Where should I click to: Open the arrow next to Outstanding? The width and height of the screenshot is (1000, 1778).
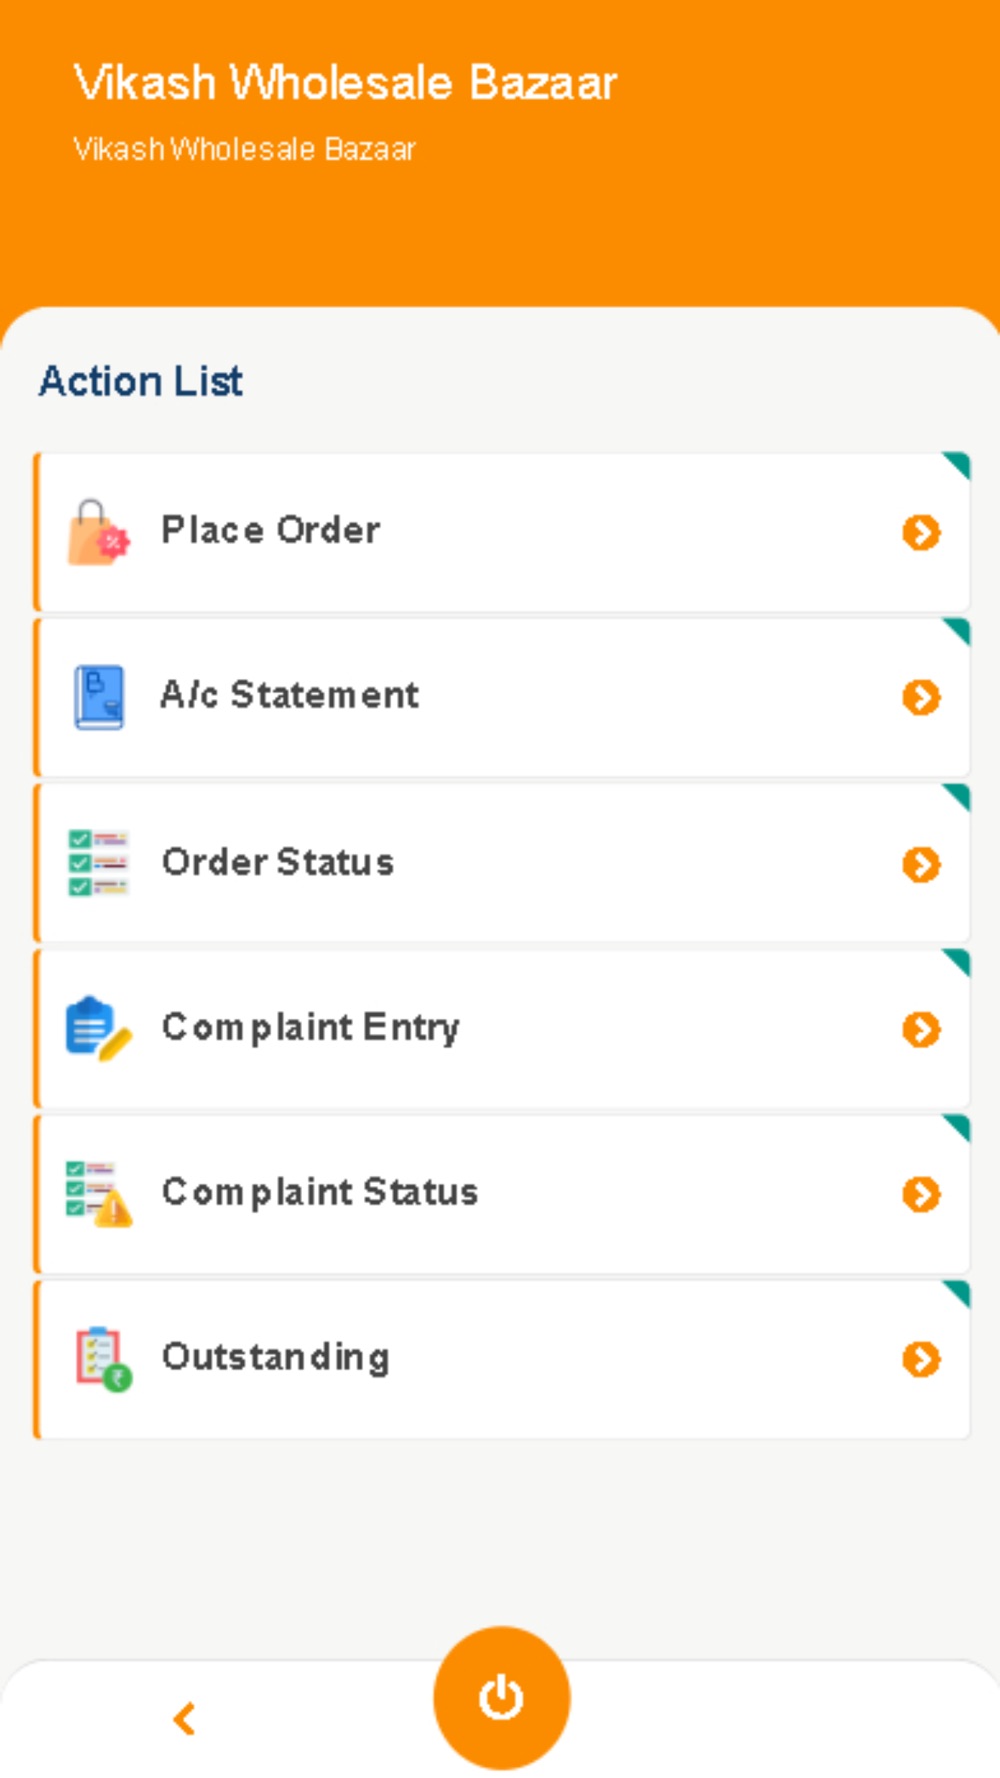point(921,1359)
